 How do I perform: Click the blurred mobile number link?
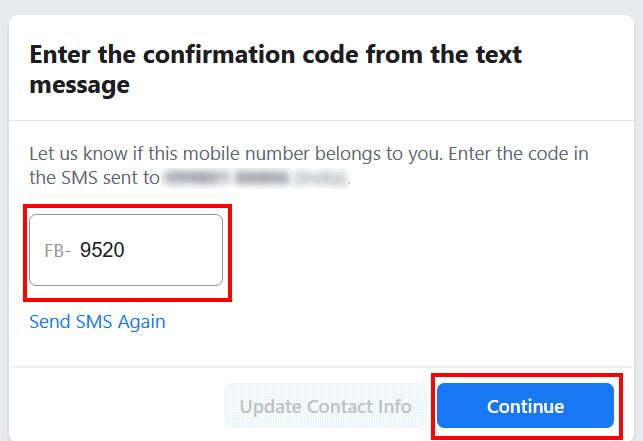point(255,178)
